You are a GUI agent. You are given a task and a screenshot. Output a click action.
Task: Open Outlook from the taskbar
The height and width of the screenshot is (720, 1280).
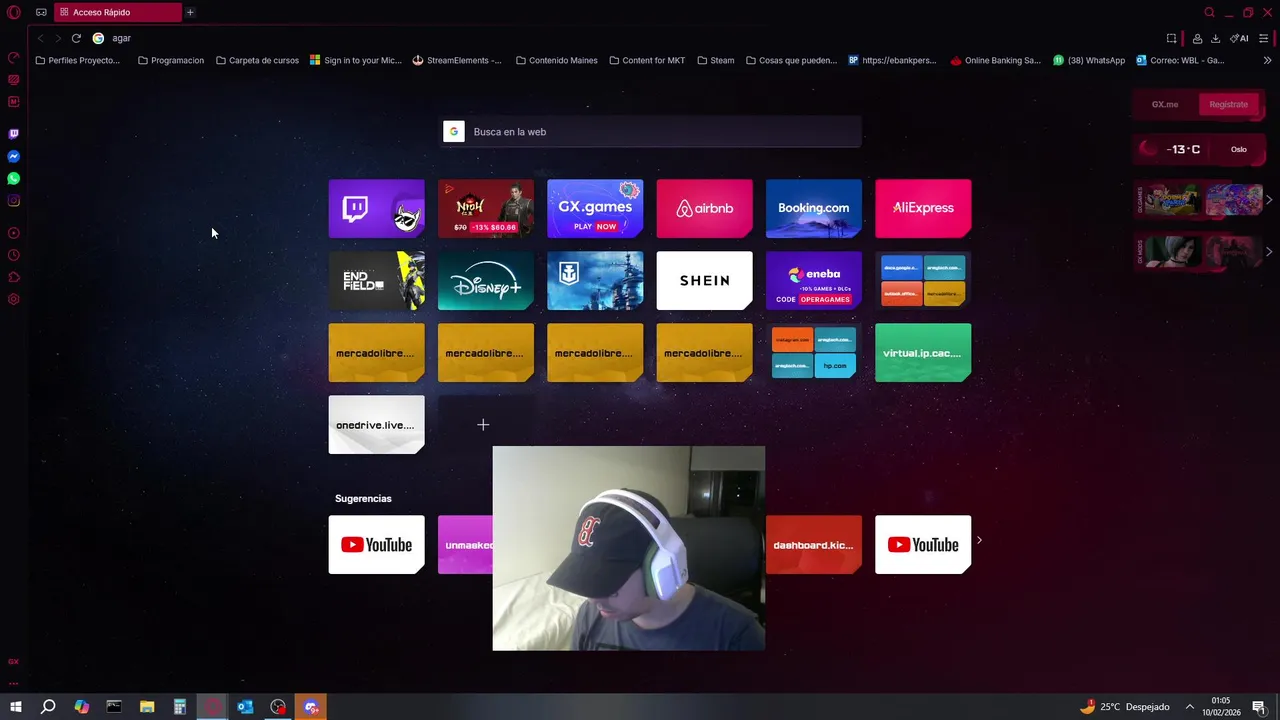coord(245,707)
